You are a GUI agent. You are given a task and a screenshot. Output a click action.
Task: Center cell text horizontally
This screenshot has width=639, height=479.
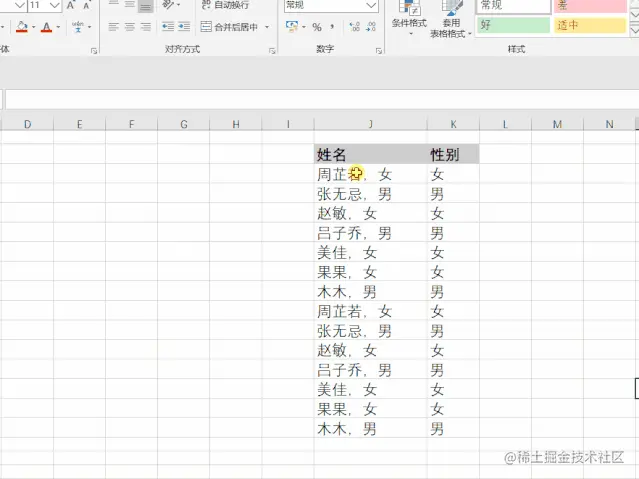pyautogui.click(x=130, y=27)
